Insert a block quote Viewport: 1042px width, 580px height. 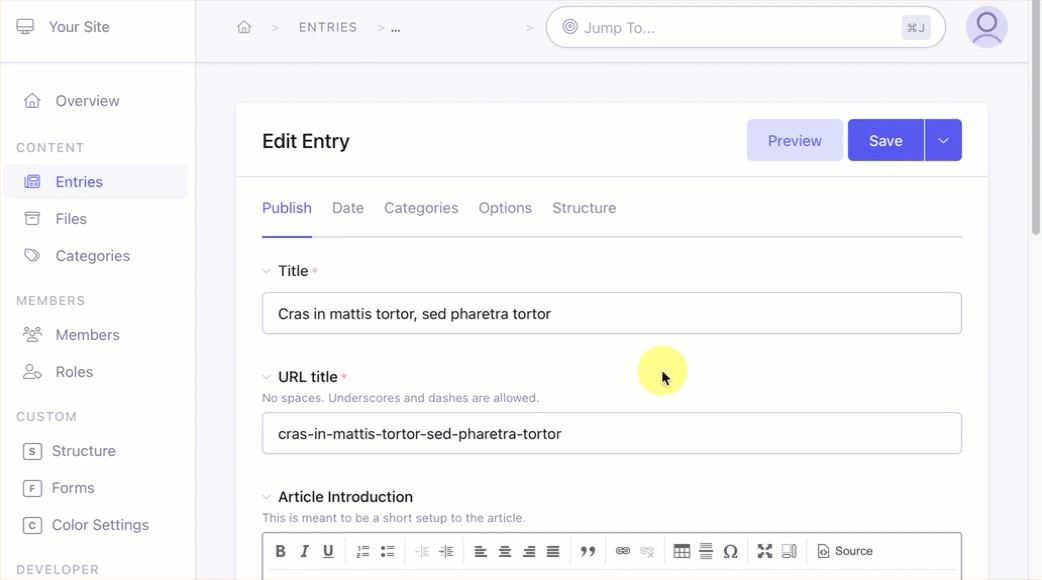[588, 551]
